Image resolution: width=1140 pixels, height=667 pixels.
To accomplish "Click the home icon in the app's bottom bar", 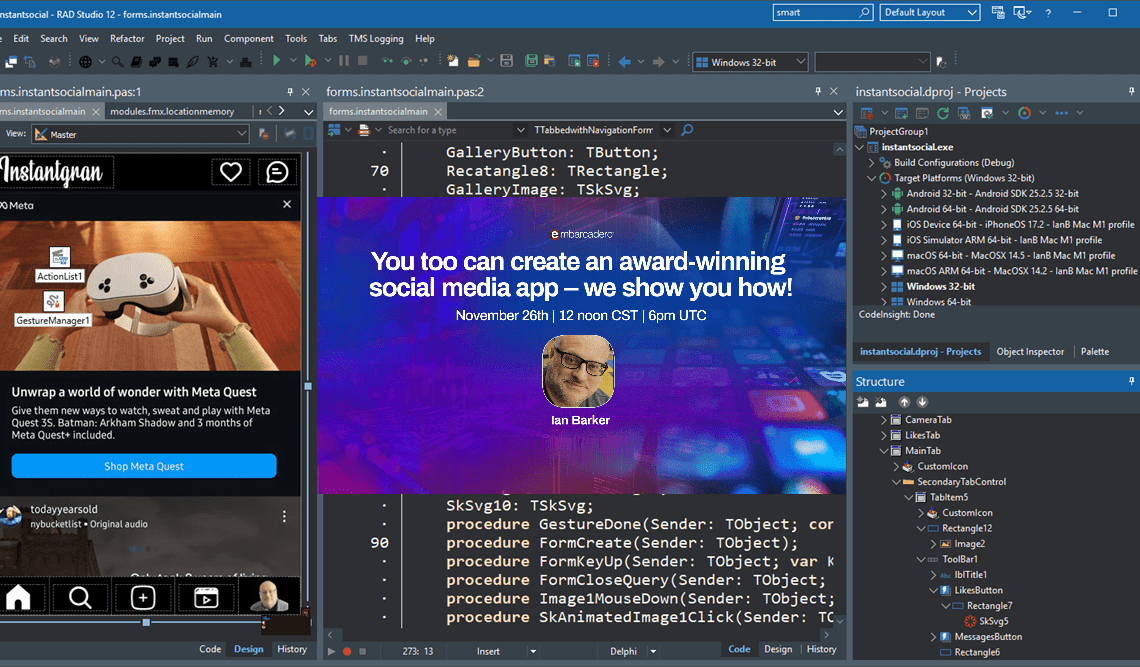I will pos(18,597).
